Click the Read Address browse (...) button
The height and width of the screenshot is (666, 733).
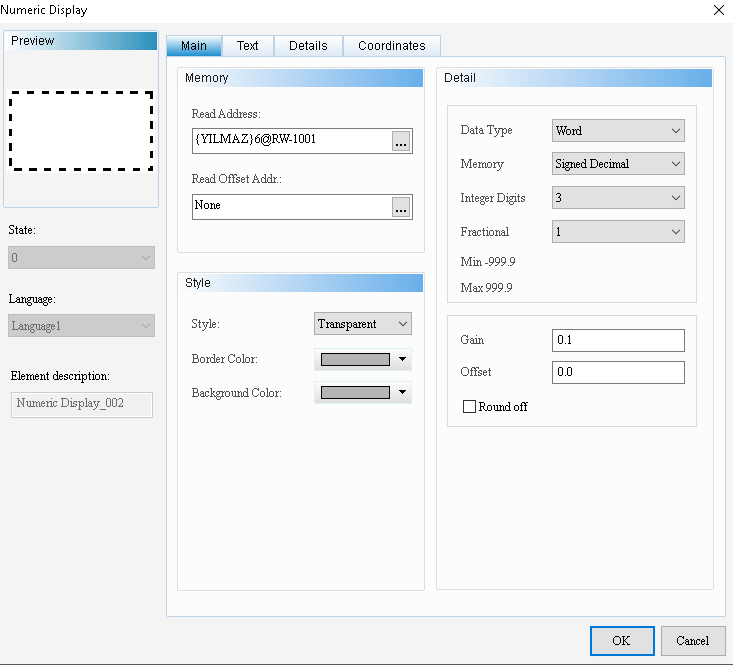click(x=401, y=141)
